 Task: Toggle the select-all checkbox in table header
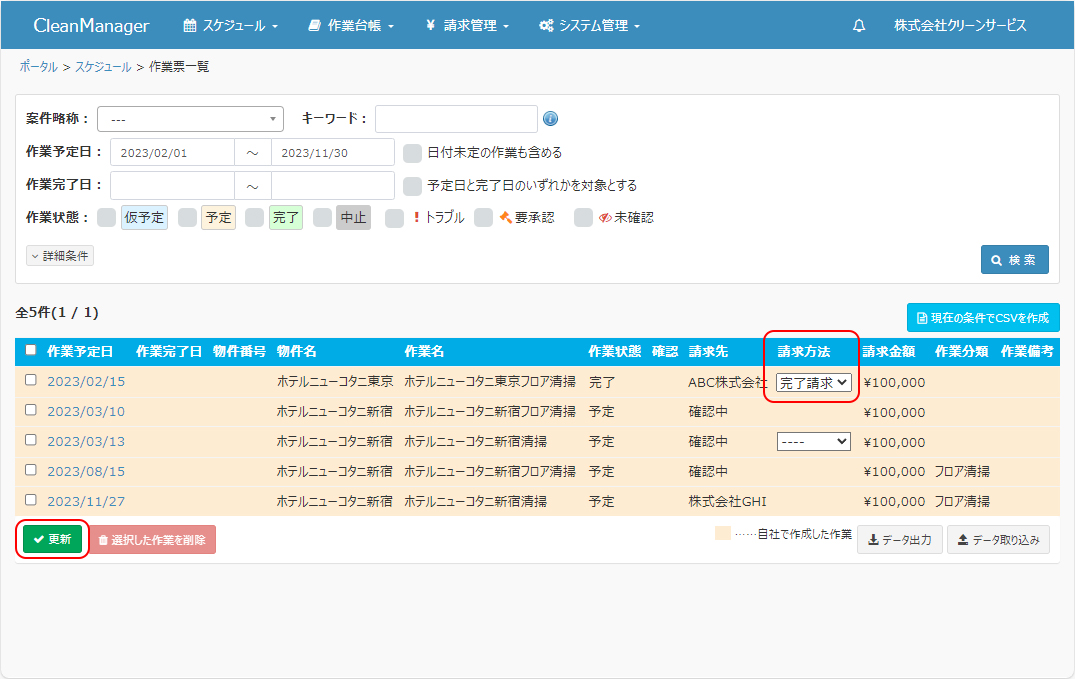pos(31,350)
